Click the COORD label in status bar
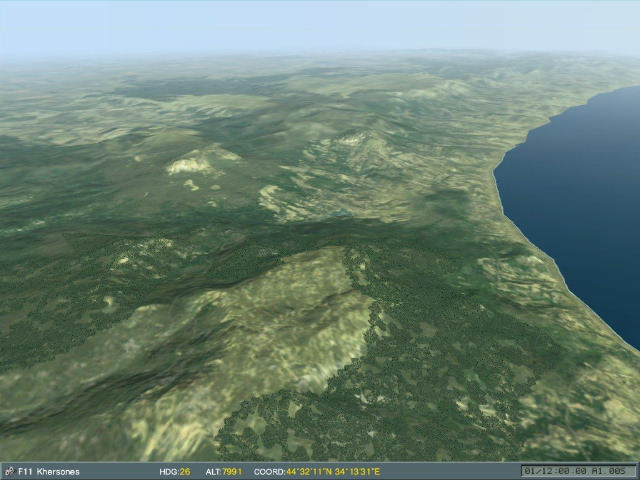 point(269,471)
